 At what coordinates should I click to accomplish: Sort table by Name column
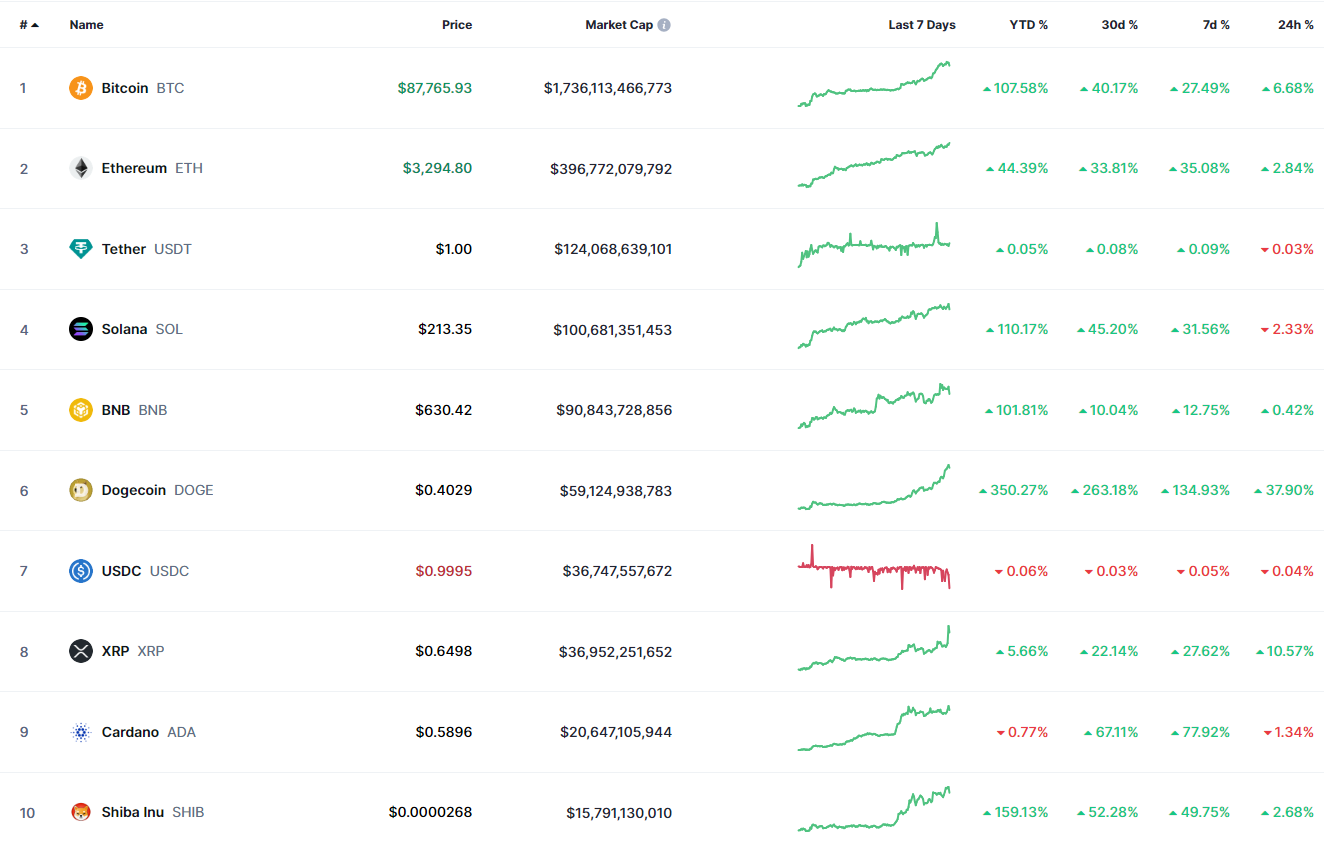click(x=86, y=25)
